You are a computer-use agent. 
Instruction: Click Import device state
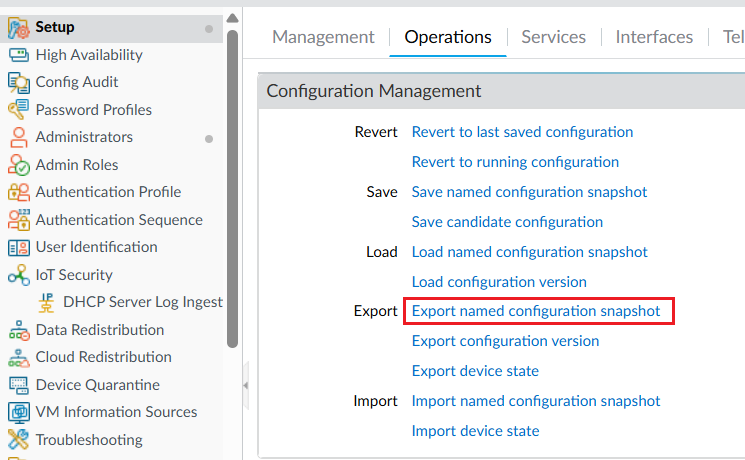point(475,431)
